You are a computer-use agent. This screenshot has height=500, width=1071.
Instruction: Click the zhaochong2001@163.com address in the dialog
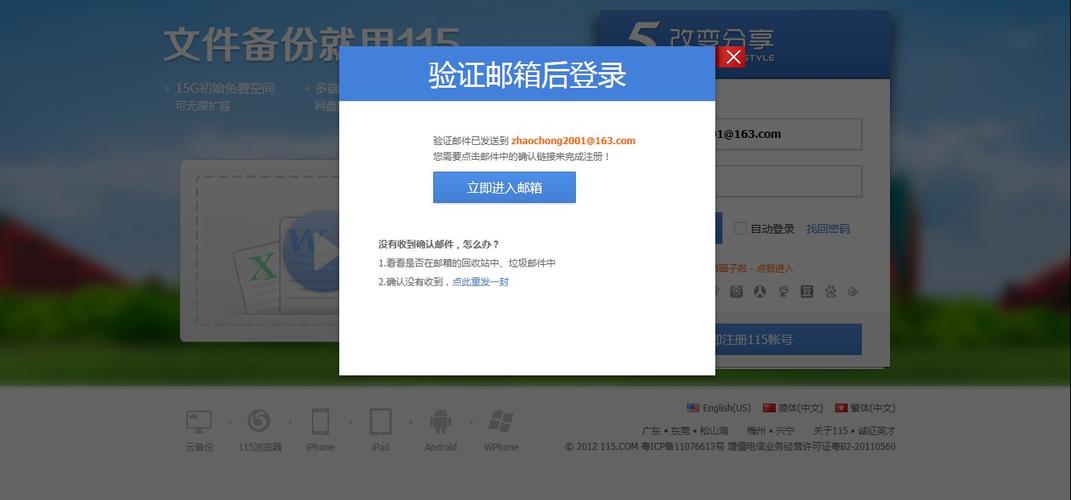click(x=573, y=141)
